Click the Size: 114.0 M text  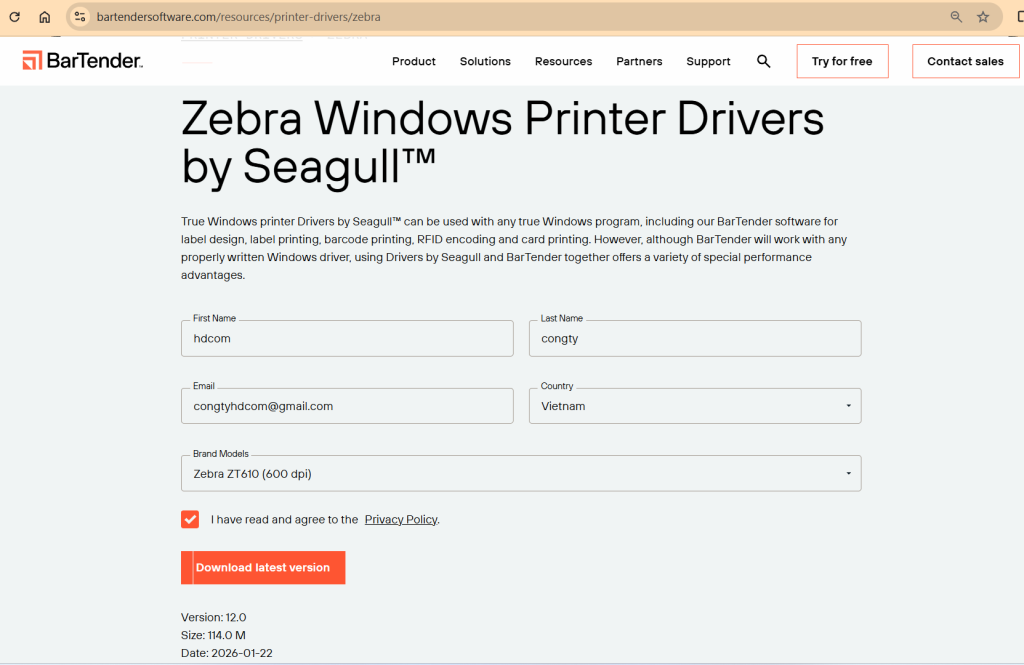pos(214,635)
